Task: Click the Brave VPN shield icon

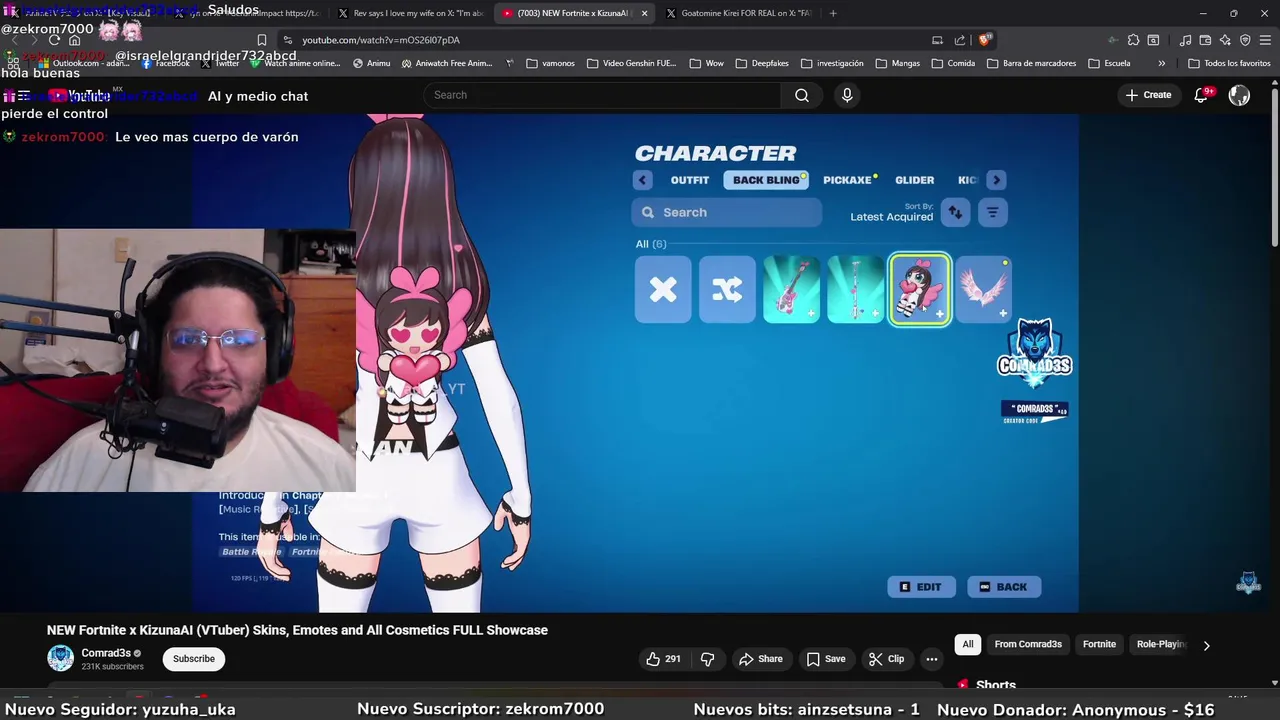Action: [x=1245, y=40]
